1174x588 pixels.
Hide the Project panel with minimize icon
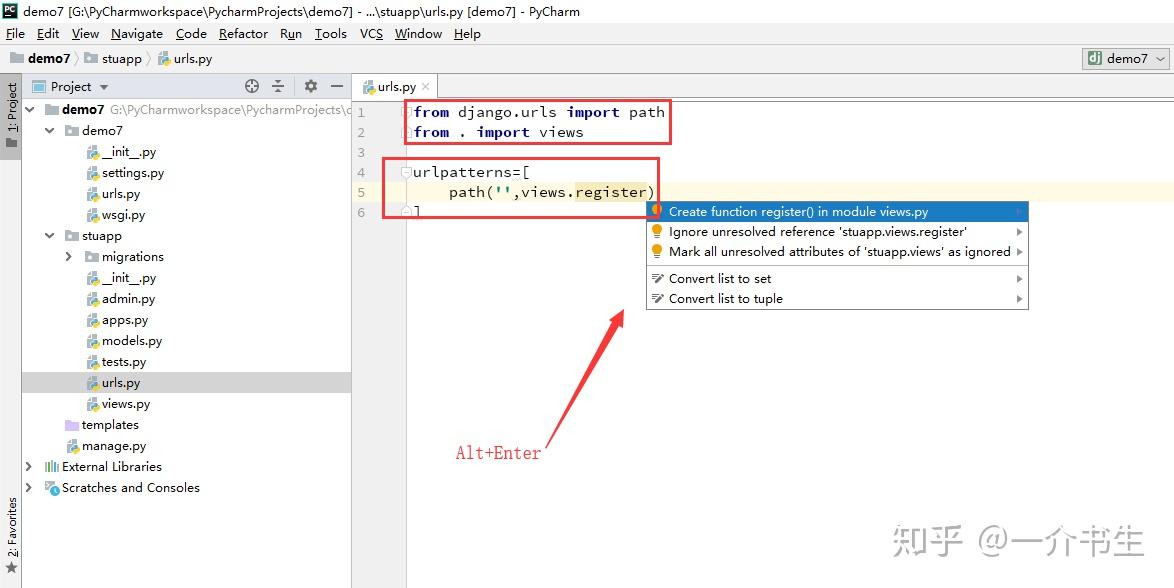(337, 86)
